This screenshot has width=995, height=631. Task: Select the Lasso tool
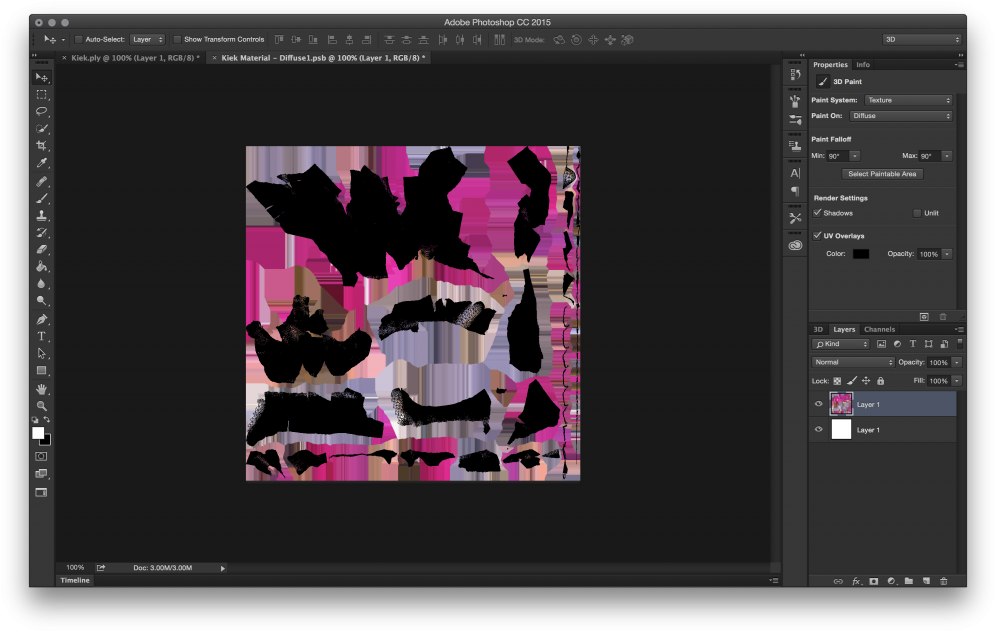42,112
